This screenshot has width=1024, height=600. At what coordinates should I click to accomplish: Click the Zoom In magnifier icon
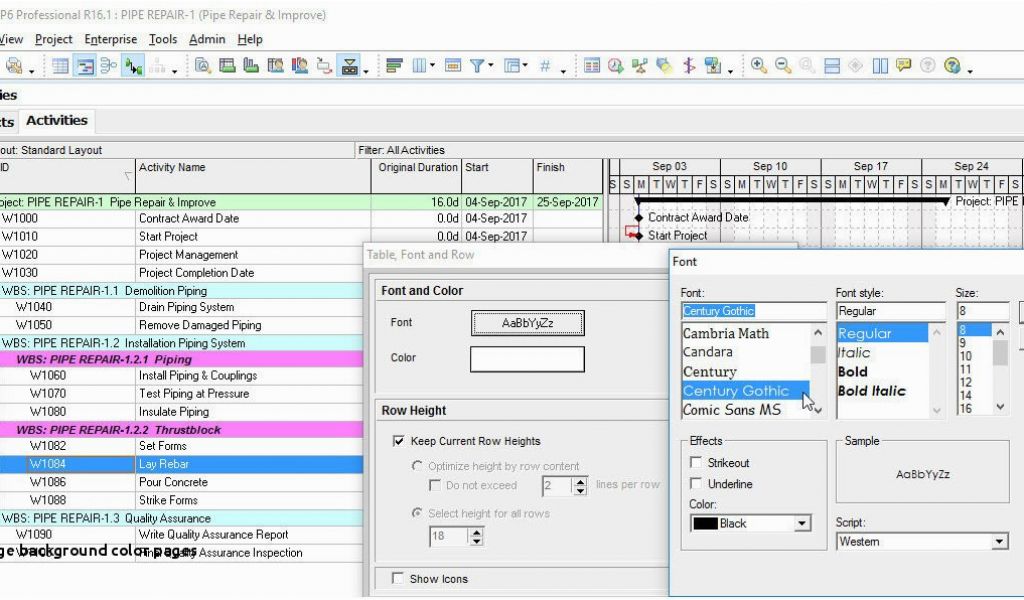[x=759, y=66]
